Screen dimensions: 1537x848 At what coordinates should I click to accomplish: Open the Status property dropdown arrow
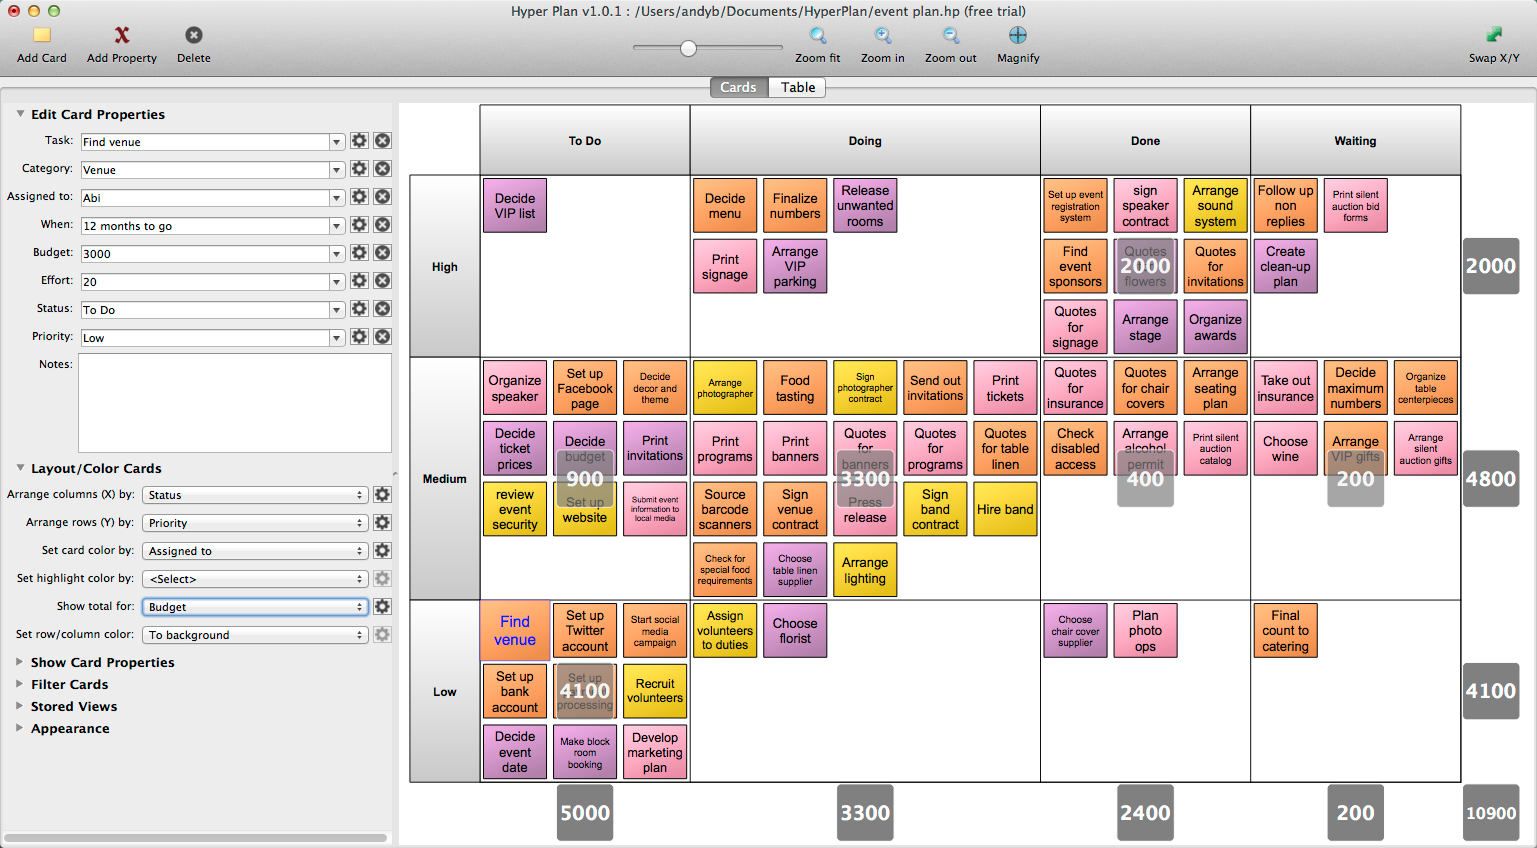[337, 310]
